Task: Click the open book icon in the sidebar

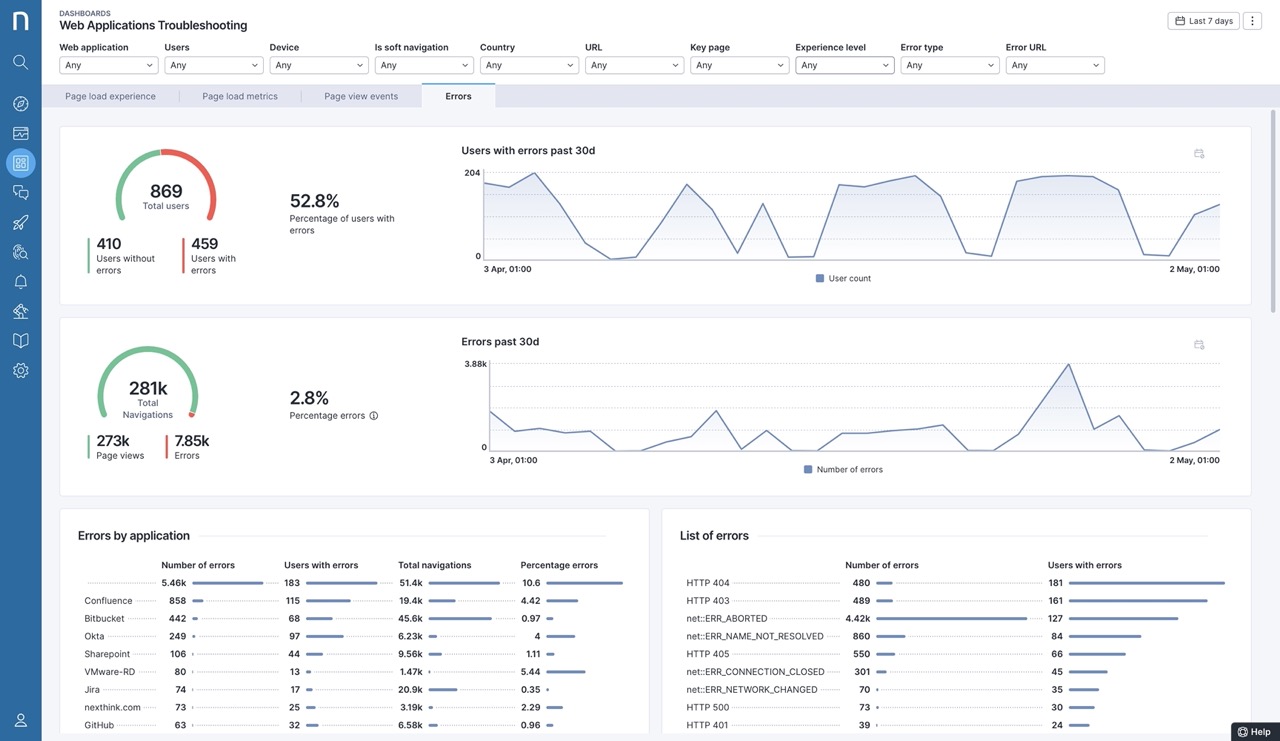Action: click(x=20, y=341)
